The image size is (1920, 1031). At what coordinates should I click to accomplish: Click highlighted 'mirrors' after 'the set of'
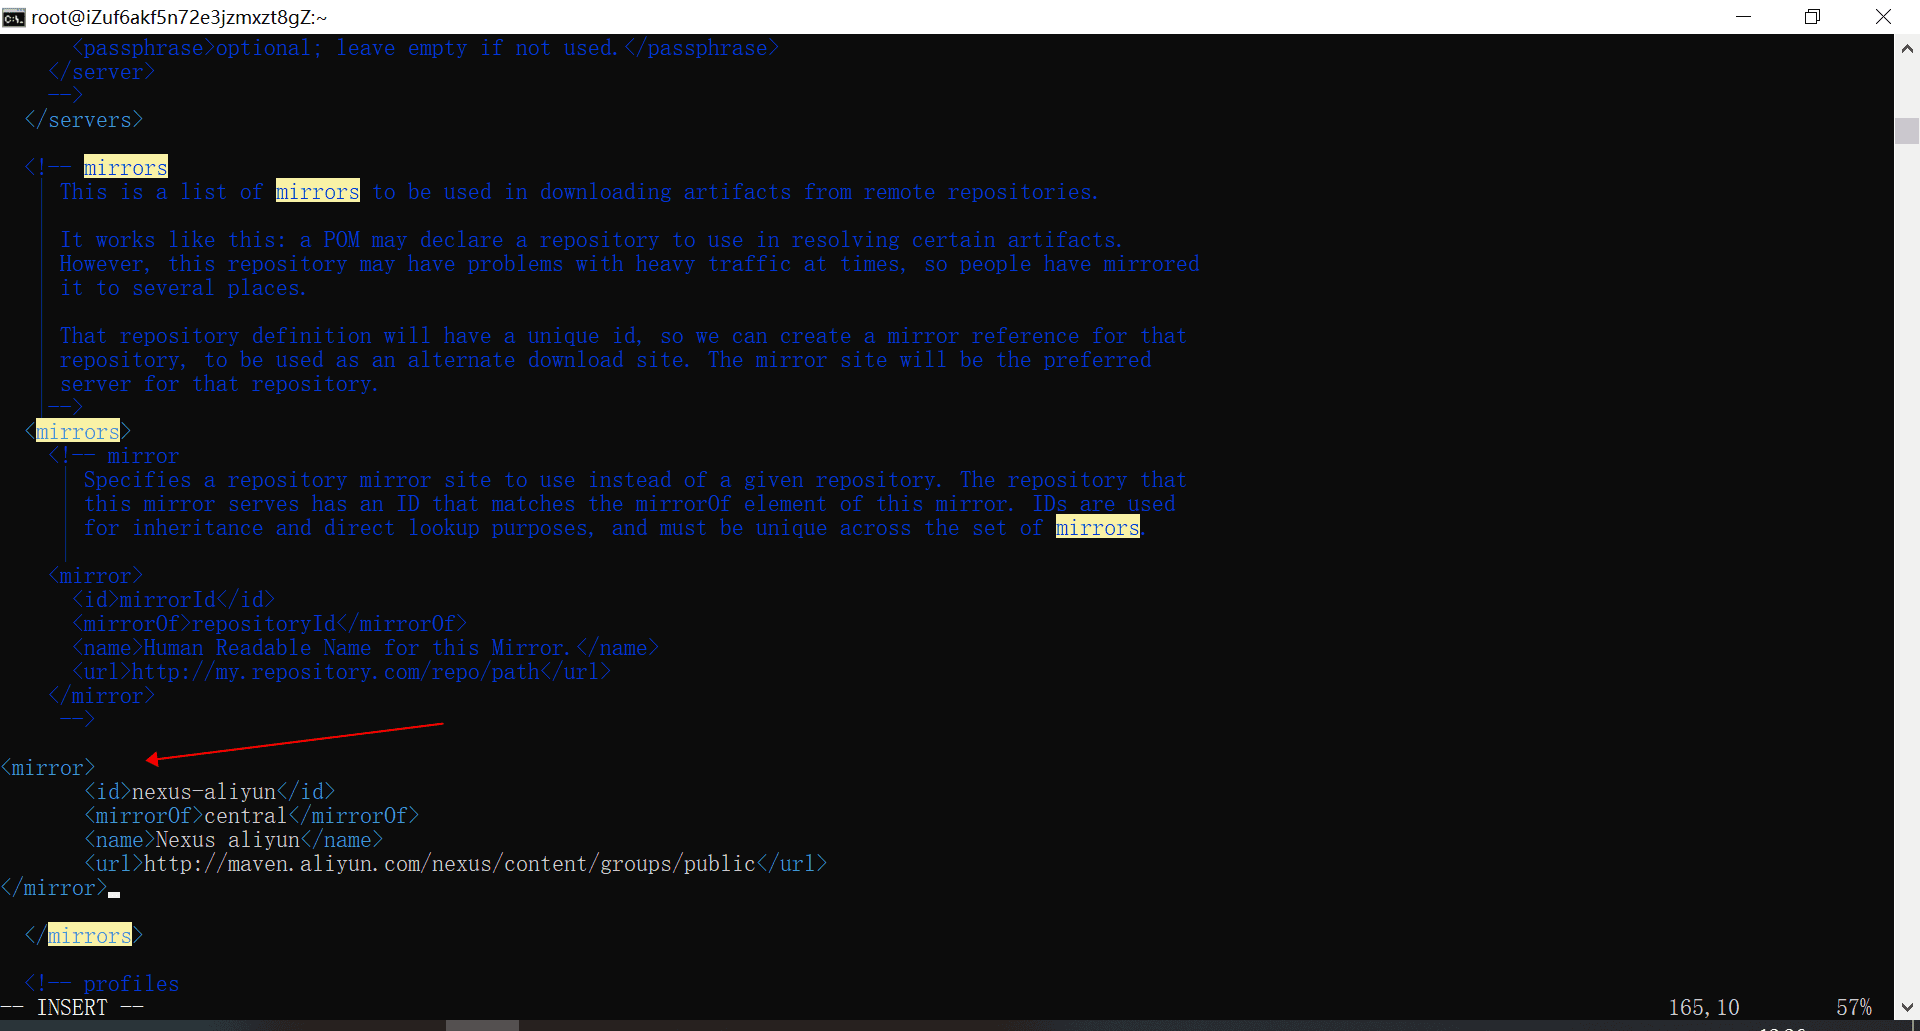1098,528
